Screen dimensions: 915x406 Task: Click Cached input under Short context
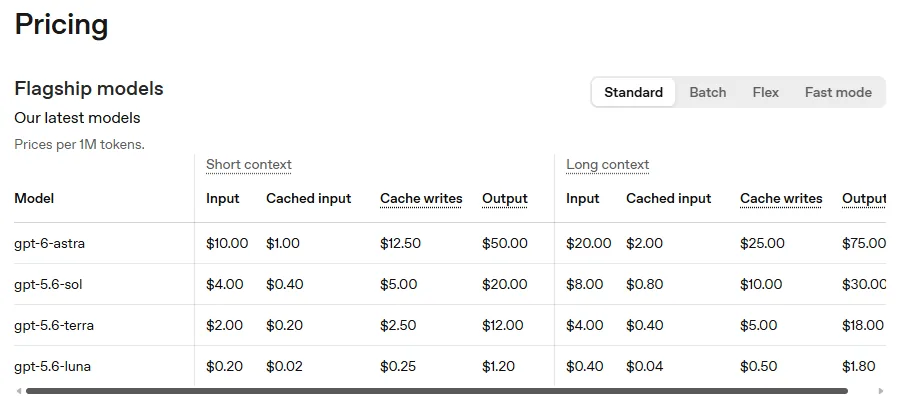click(309, 198)
